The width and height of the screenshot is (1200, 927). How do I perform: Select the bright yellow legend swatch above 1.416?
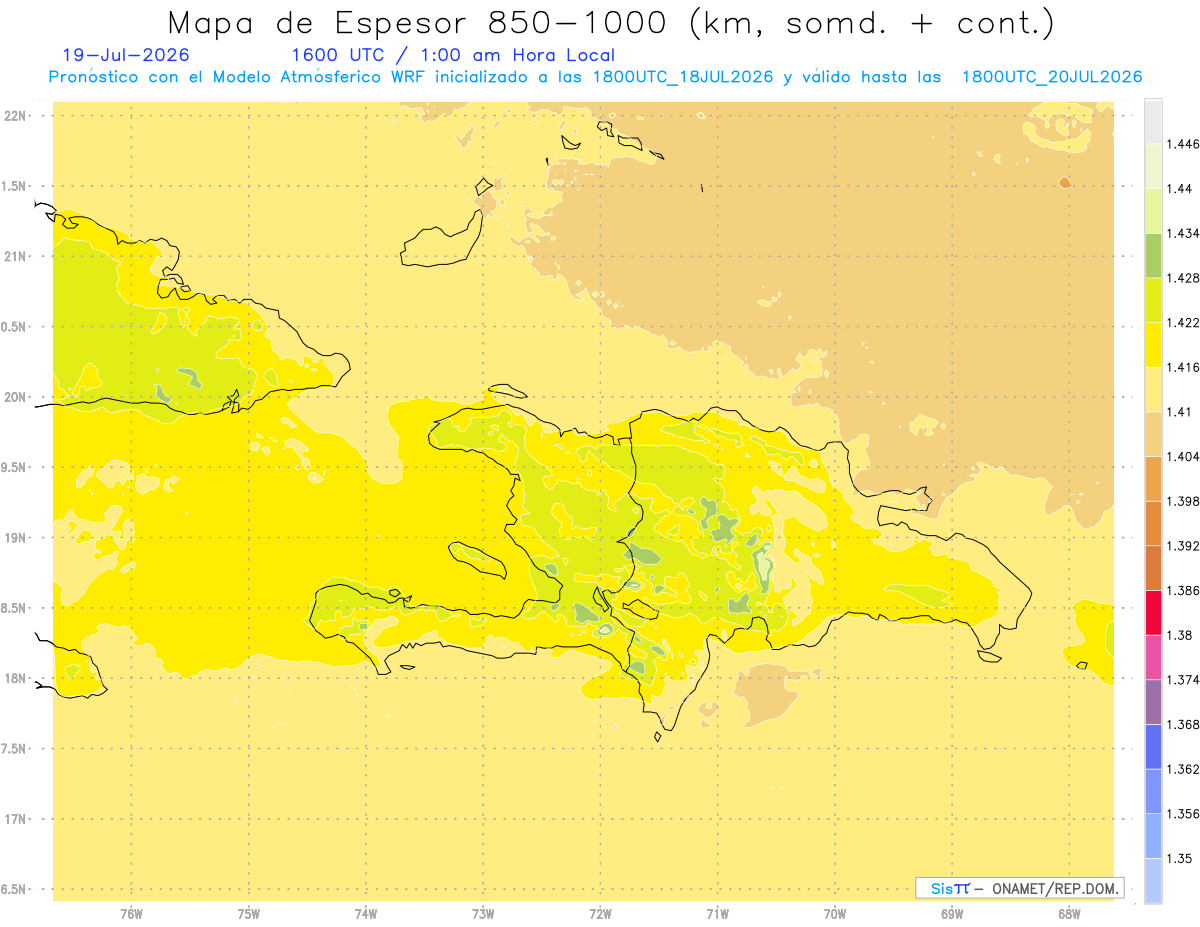tap(1153, 345)
